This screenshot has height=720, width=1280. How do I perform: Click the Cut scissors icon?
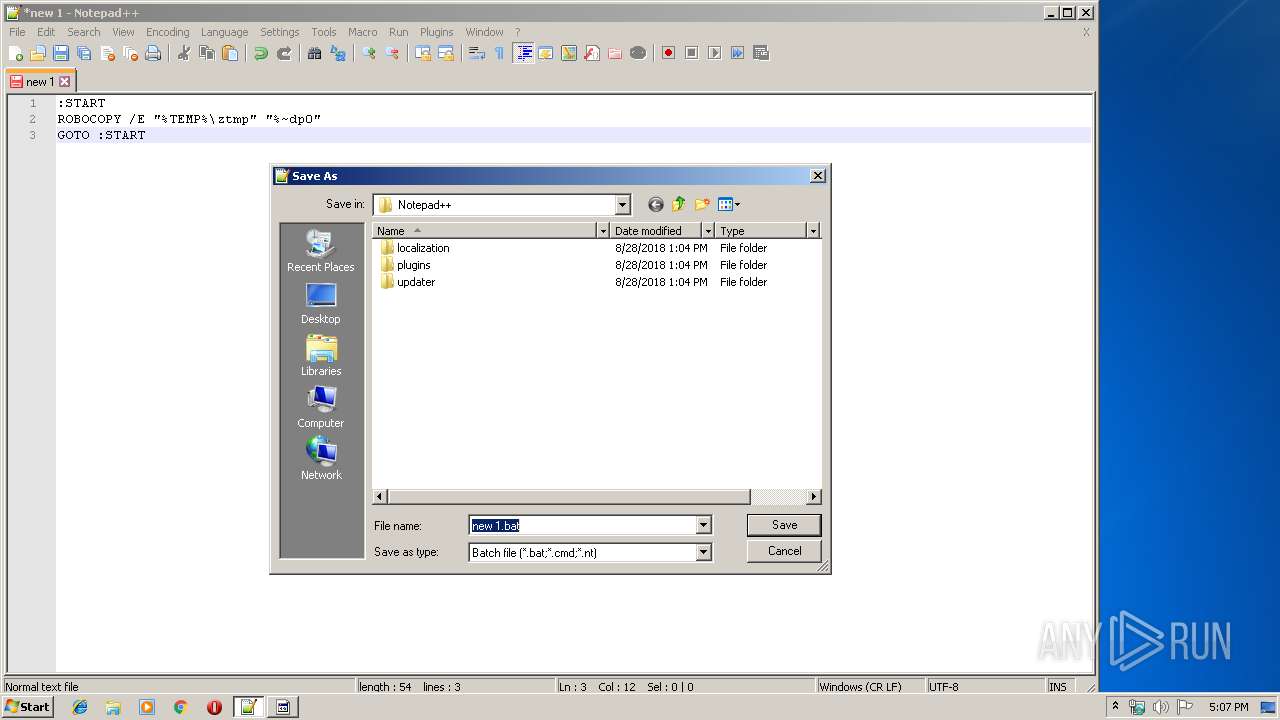coord(184,53)
